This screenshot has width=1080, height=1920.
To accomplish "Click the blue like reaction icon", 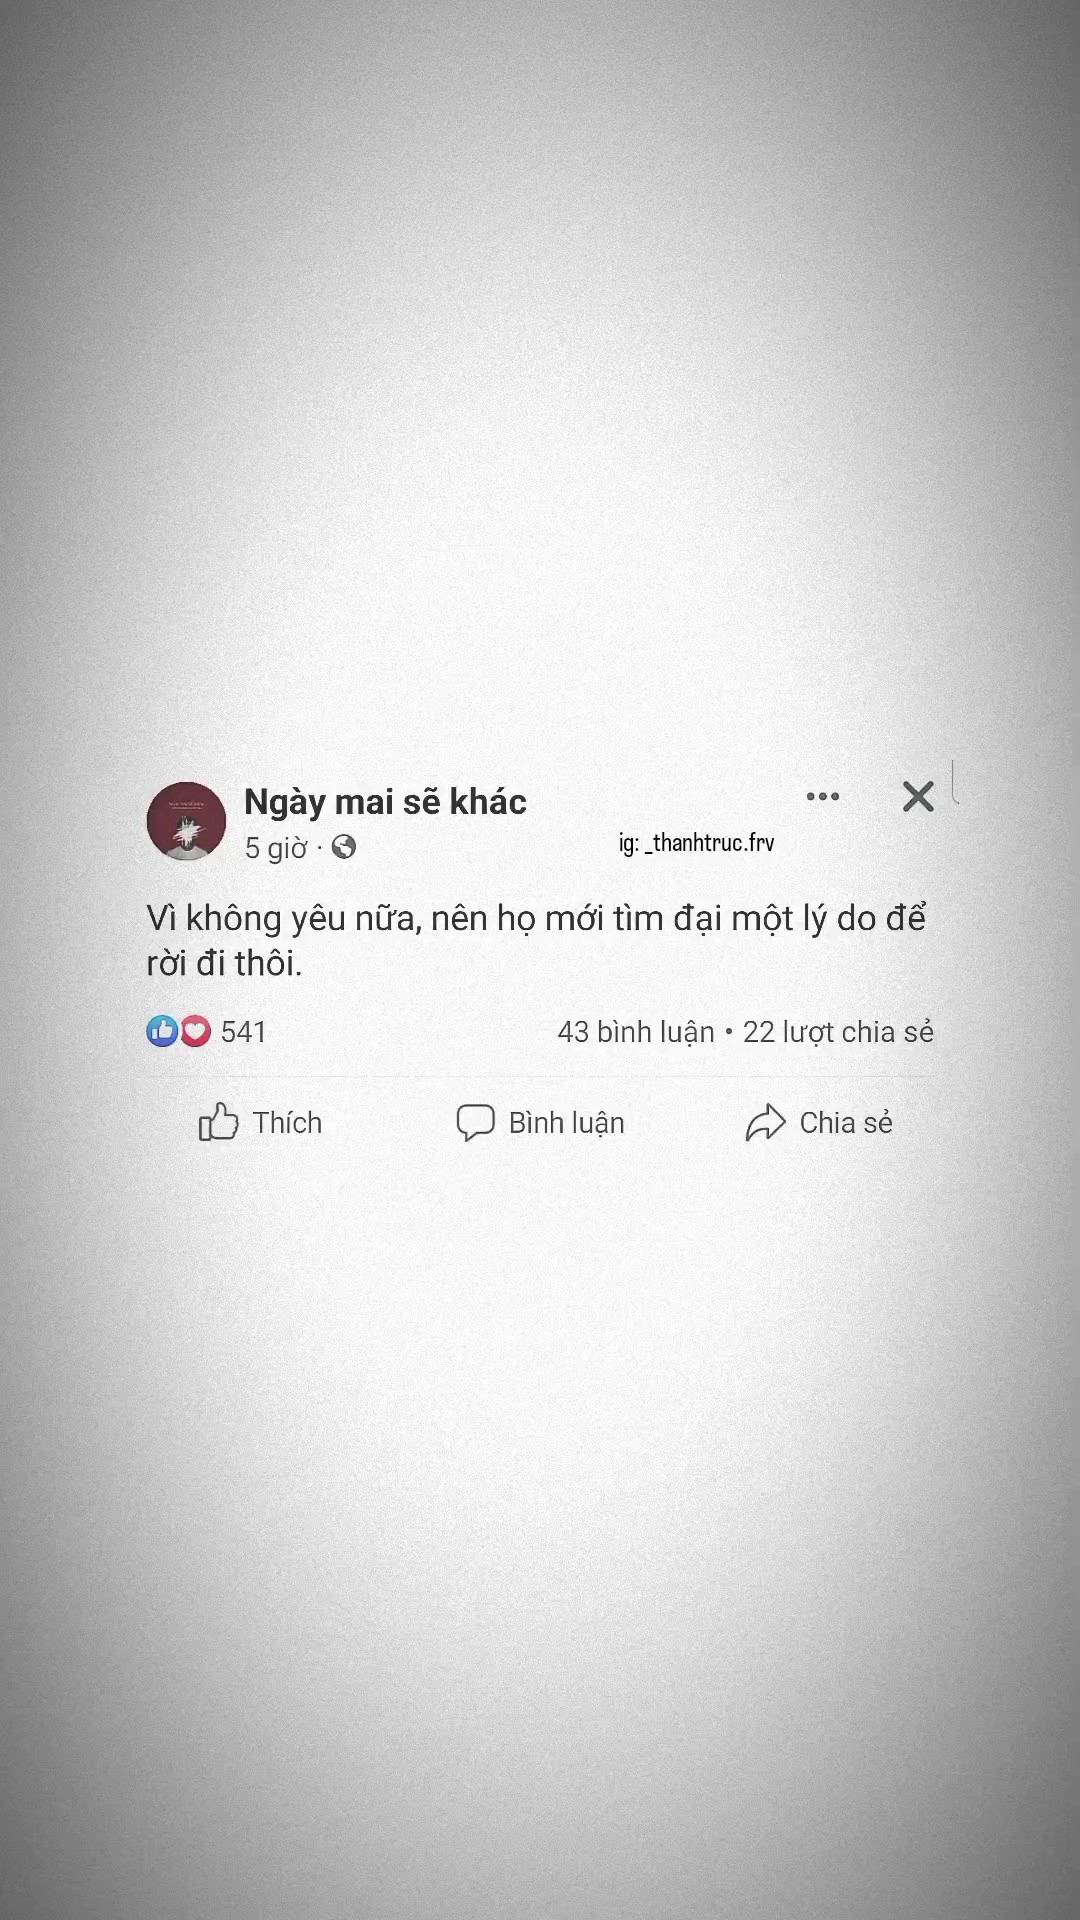I will tap(162, 1031).
